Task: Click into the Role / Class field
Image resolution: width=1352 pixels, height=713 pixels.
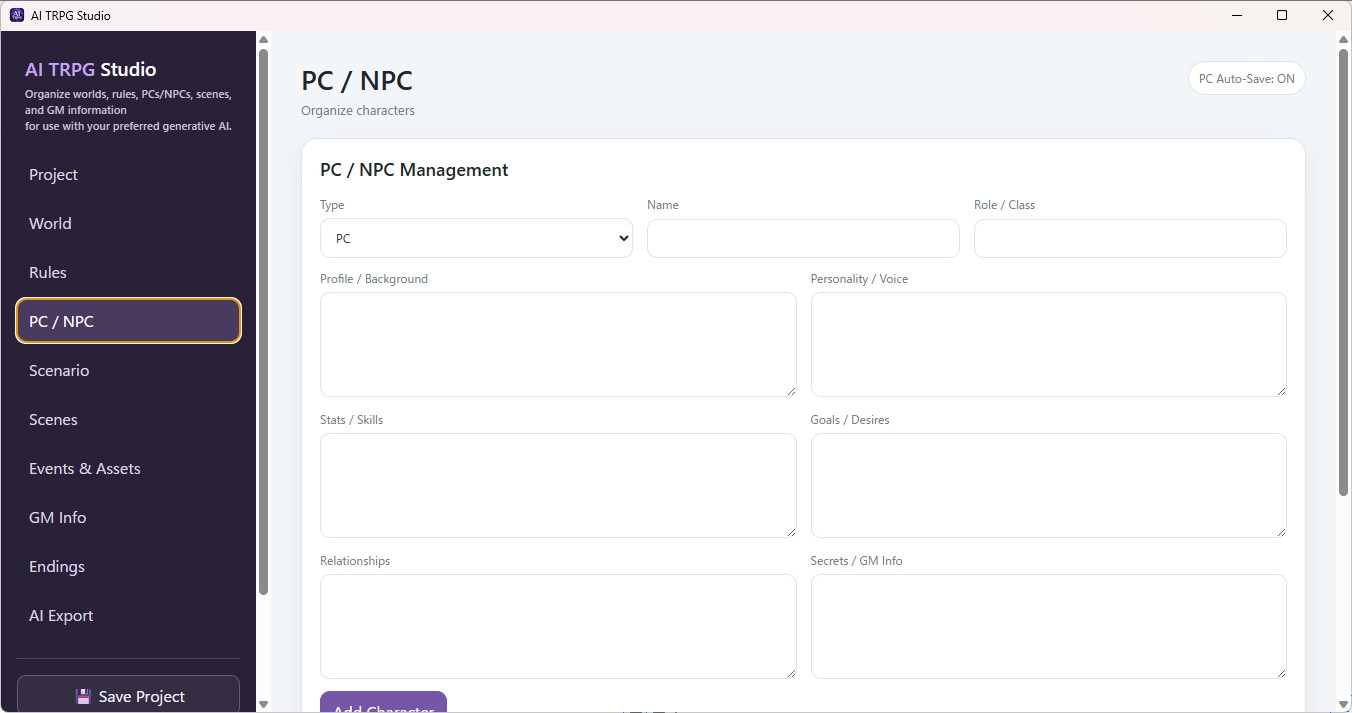Action: click(1130, 238)
